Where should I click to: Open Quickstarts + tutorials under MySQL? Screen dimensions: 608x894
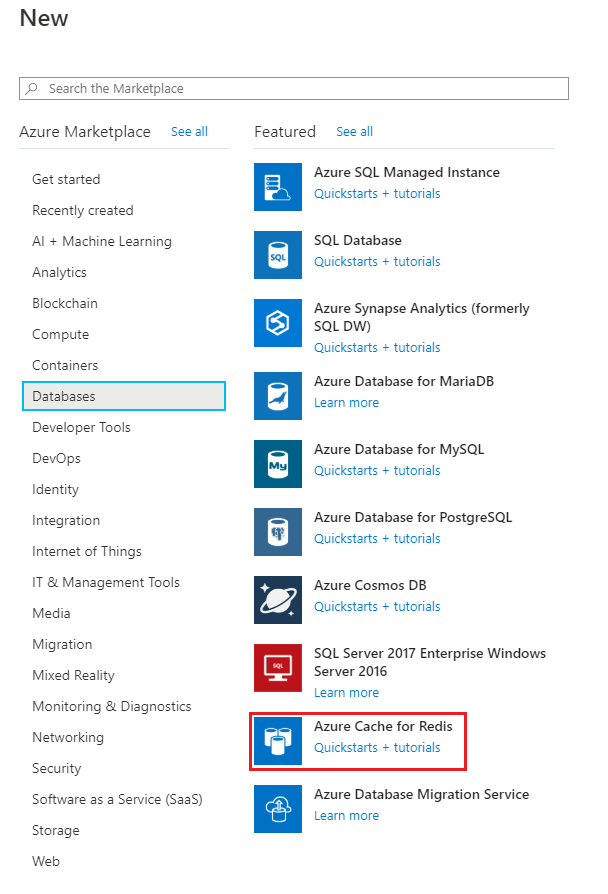(377, 470)
